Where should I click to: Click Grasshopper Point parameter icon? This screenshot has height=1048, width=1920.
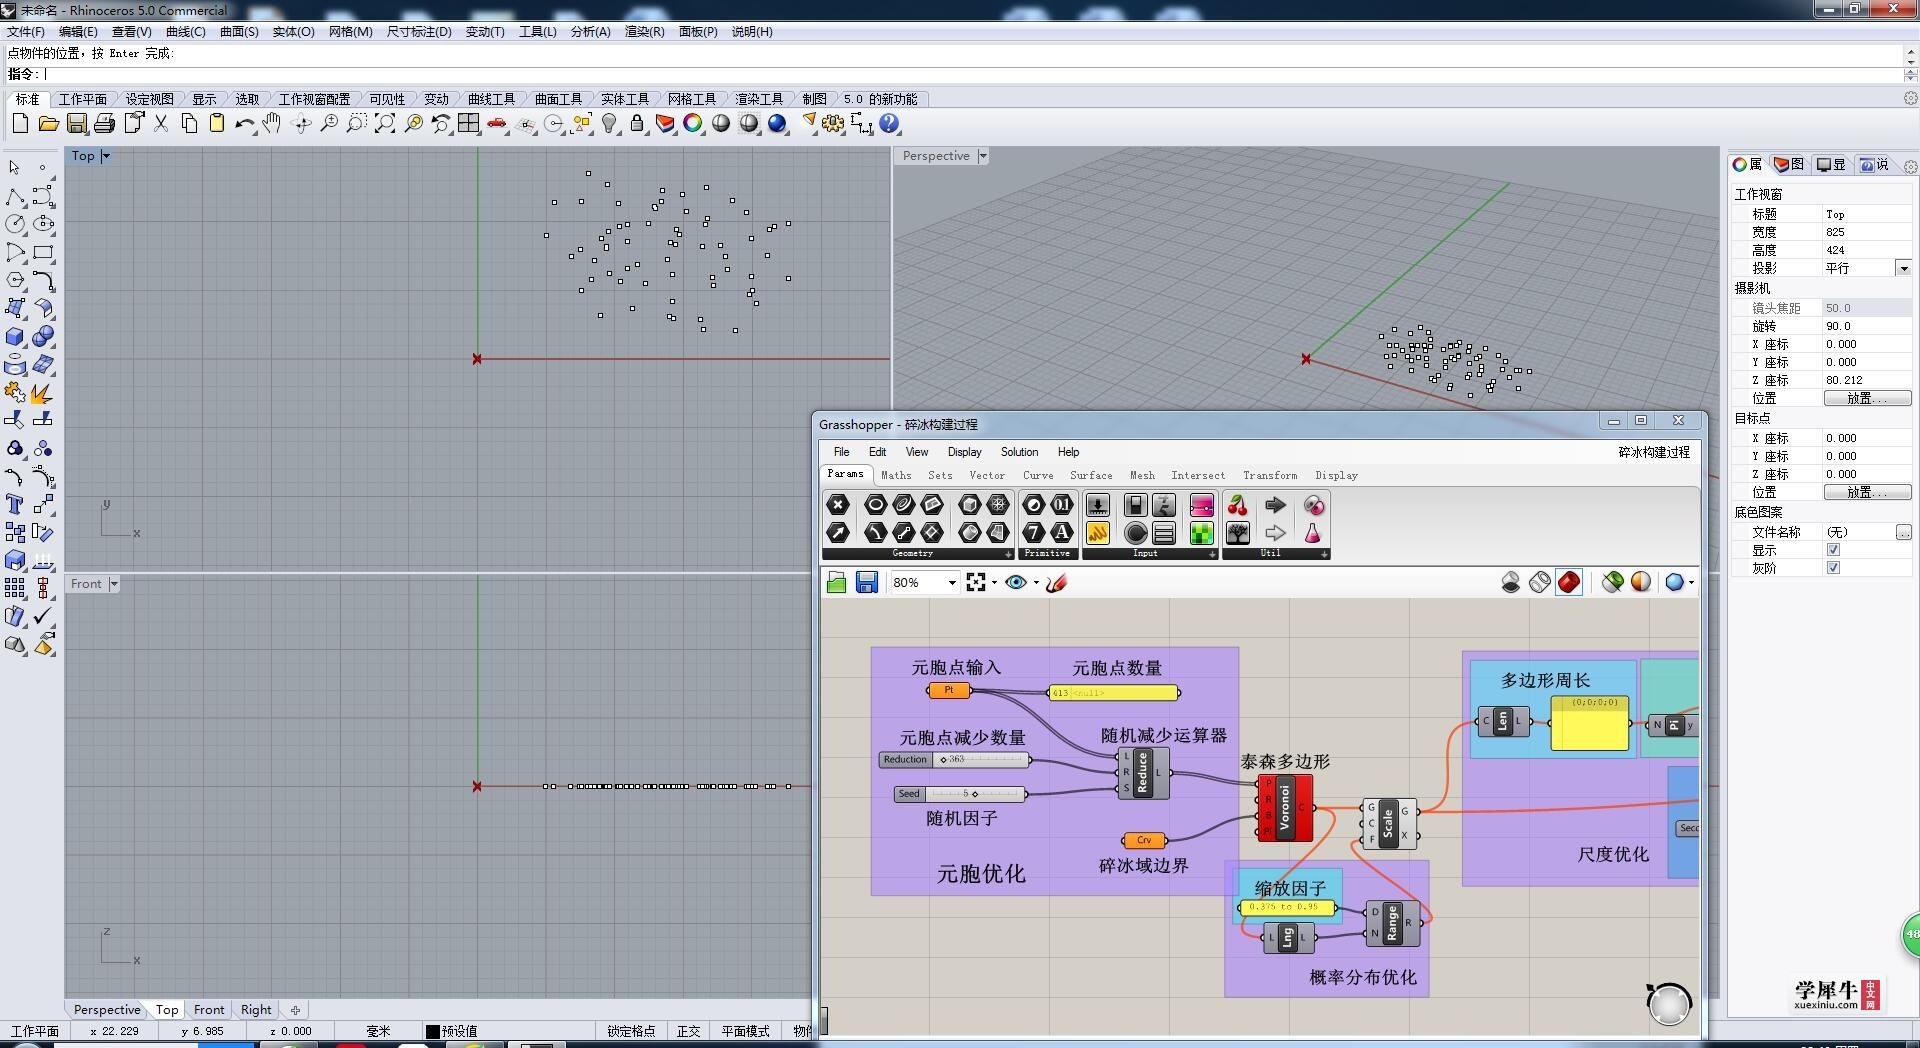pyautogui.click(x=838, y=505)
